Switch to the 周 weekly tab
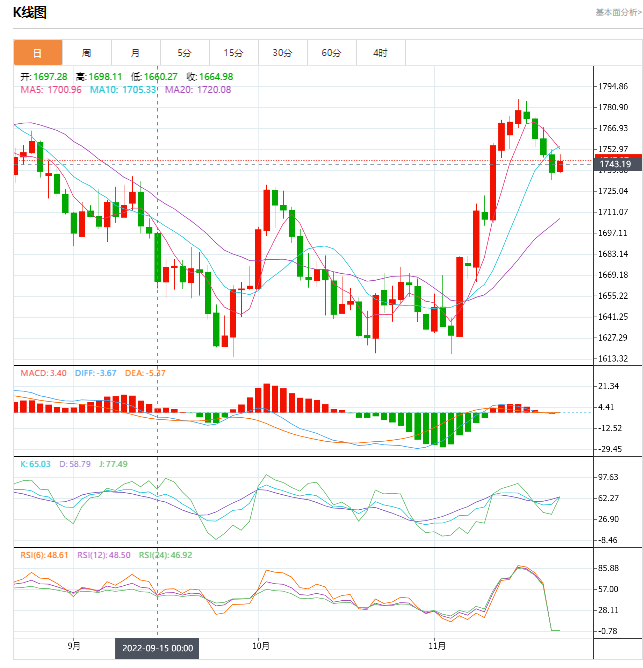This screenshot has height=668, width=643. [x=87, y=53]
